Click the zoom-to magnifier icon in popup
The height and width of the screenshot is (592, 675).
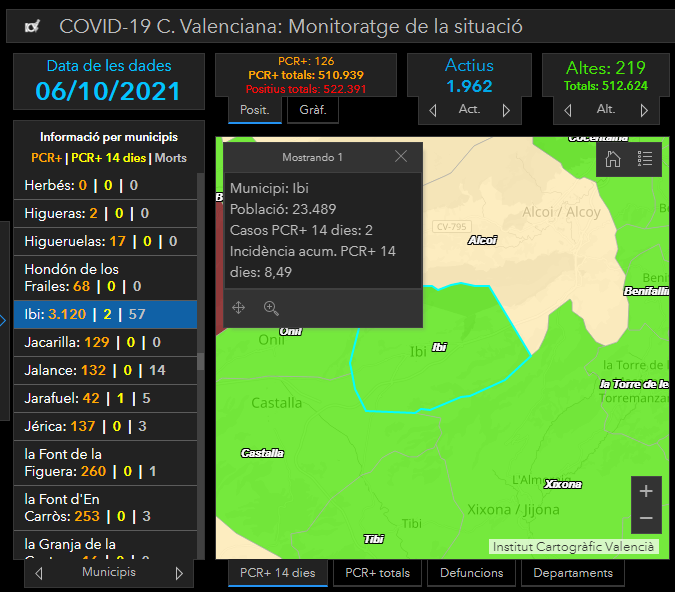[271, 308]
